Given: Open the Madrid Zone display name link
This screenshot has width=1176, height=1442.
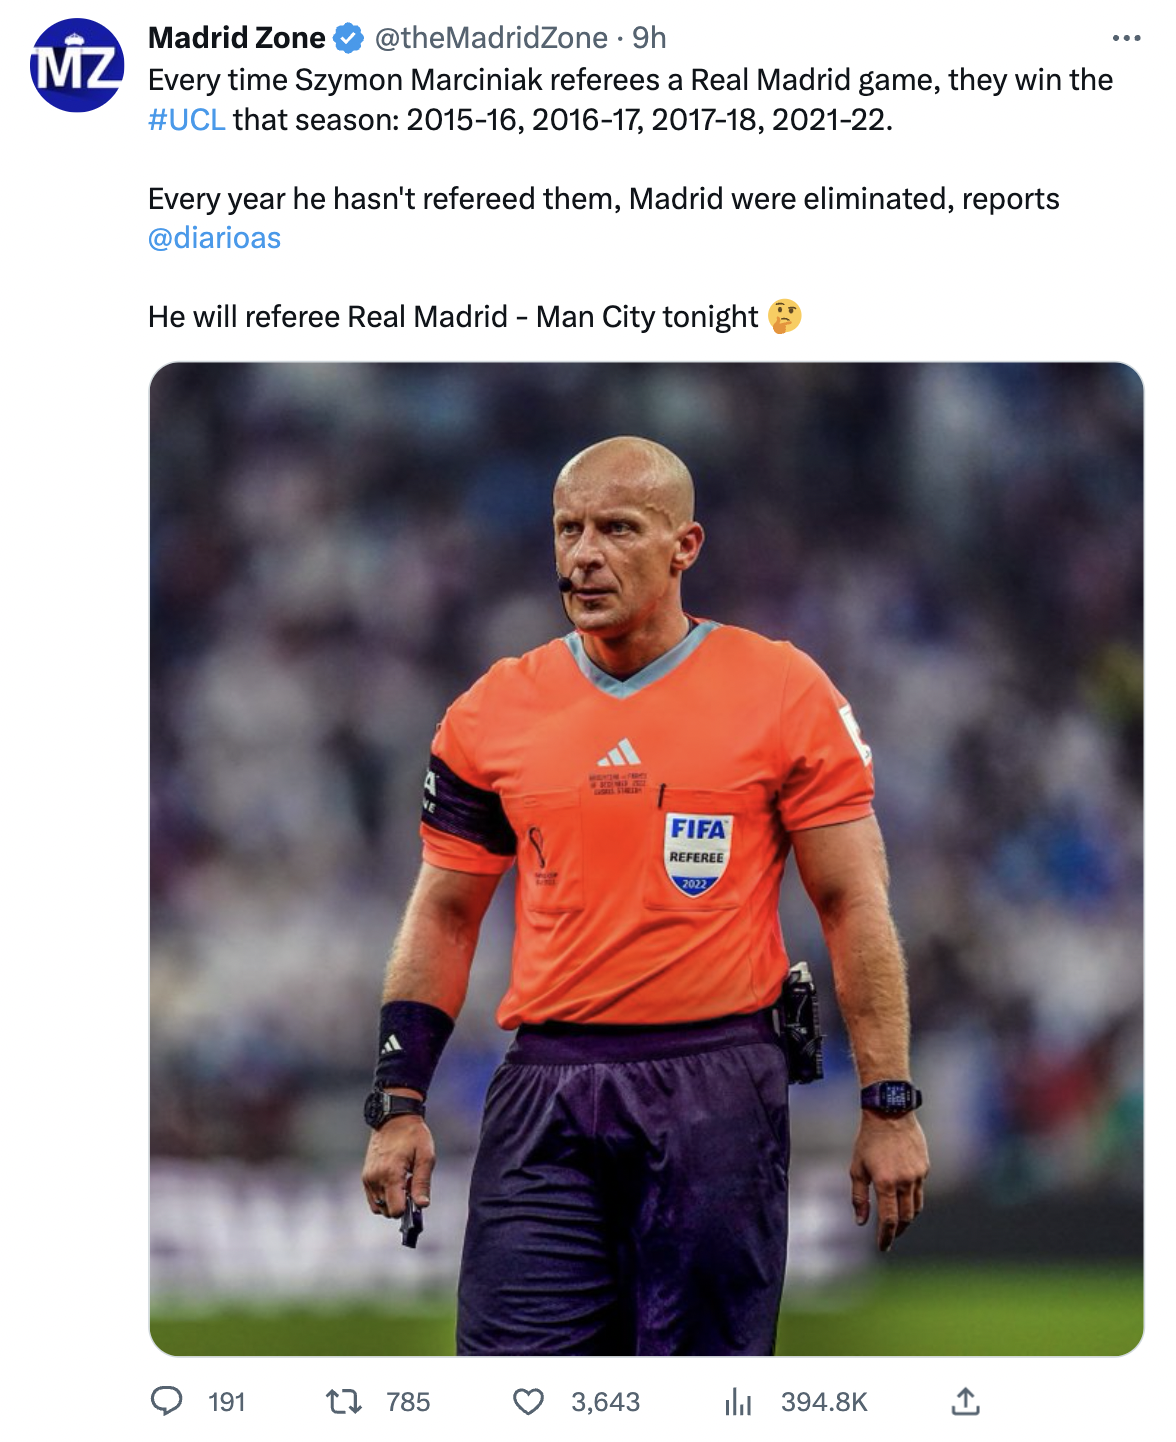Looking at the screenshot, I should pyautogui.click(x=236, y=38).
